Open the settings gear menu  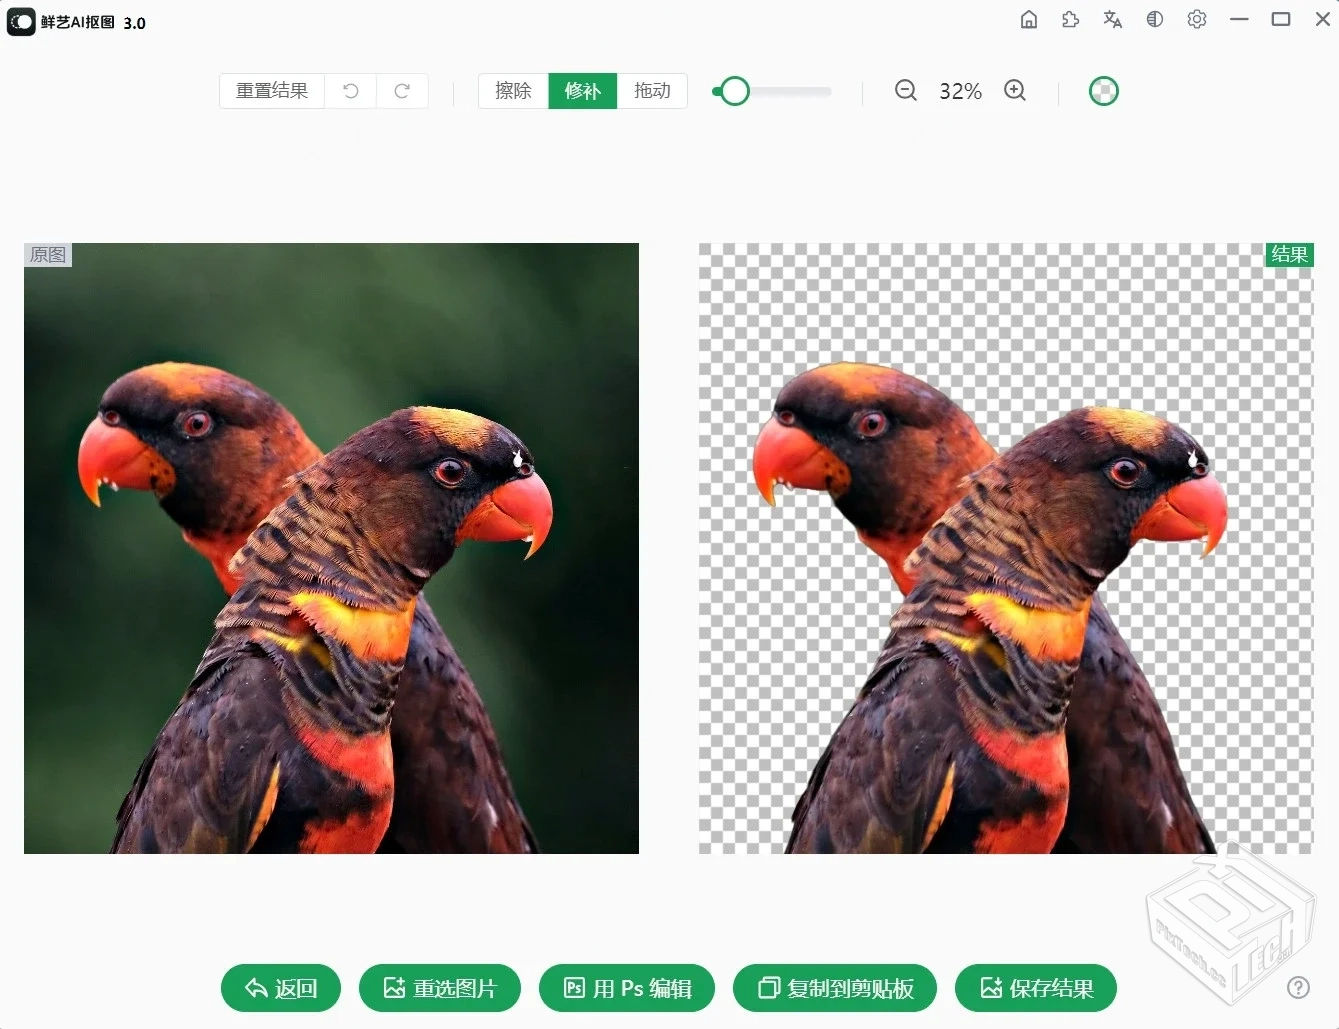[x=1197, y=19]
